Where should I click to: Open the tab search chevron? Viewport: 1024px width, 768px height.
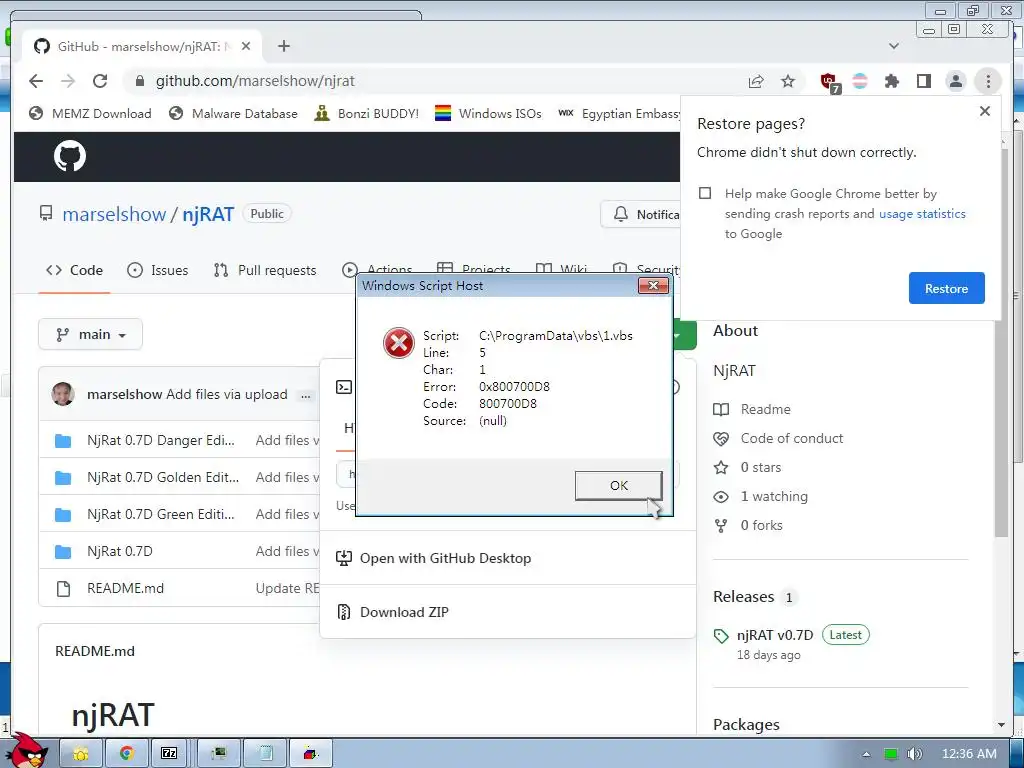894,46
